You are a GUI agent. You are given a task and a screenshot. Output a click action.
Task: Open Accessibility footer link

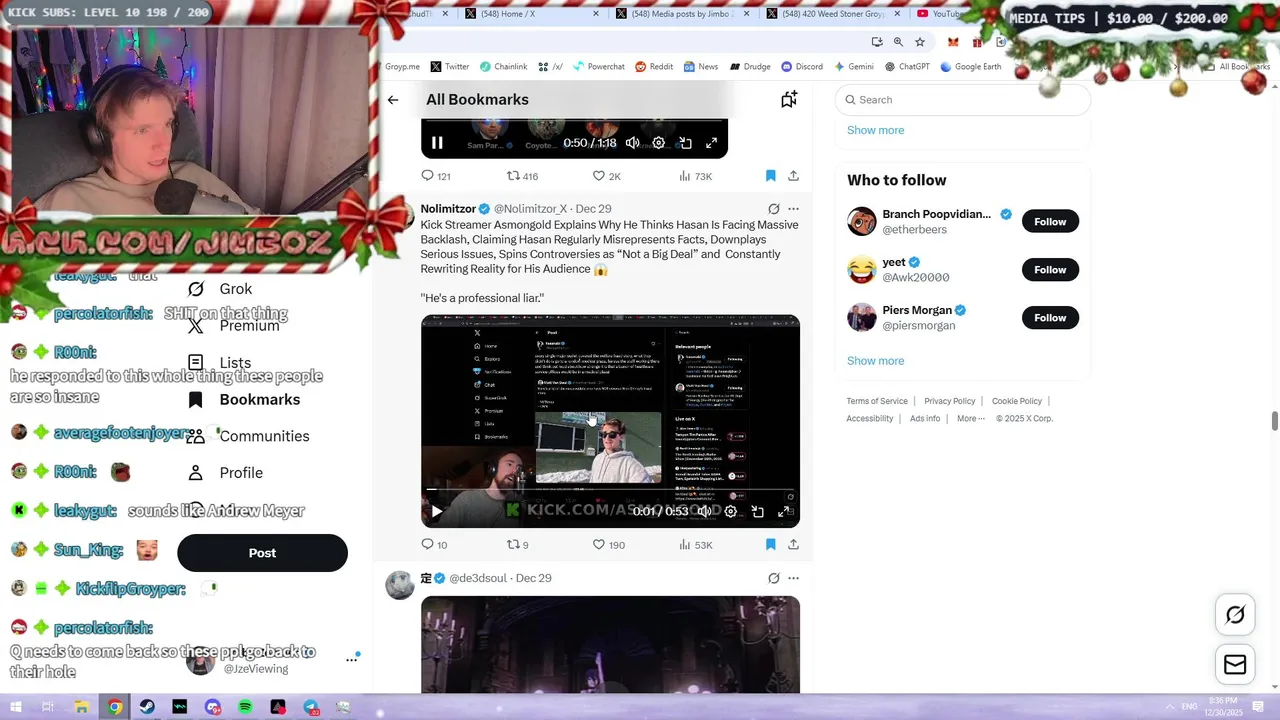(x=869, y=419)
